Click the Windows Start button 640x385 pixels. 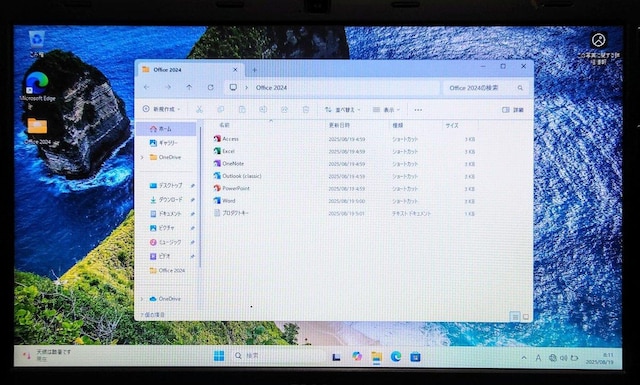(x=219, y=356)
